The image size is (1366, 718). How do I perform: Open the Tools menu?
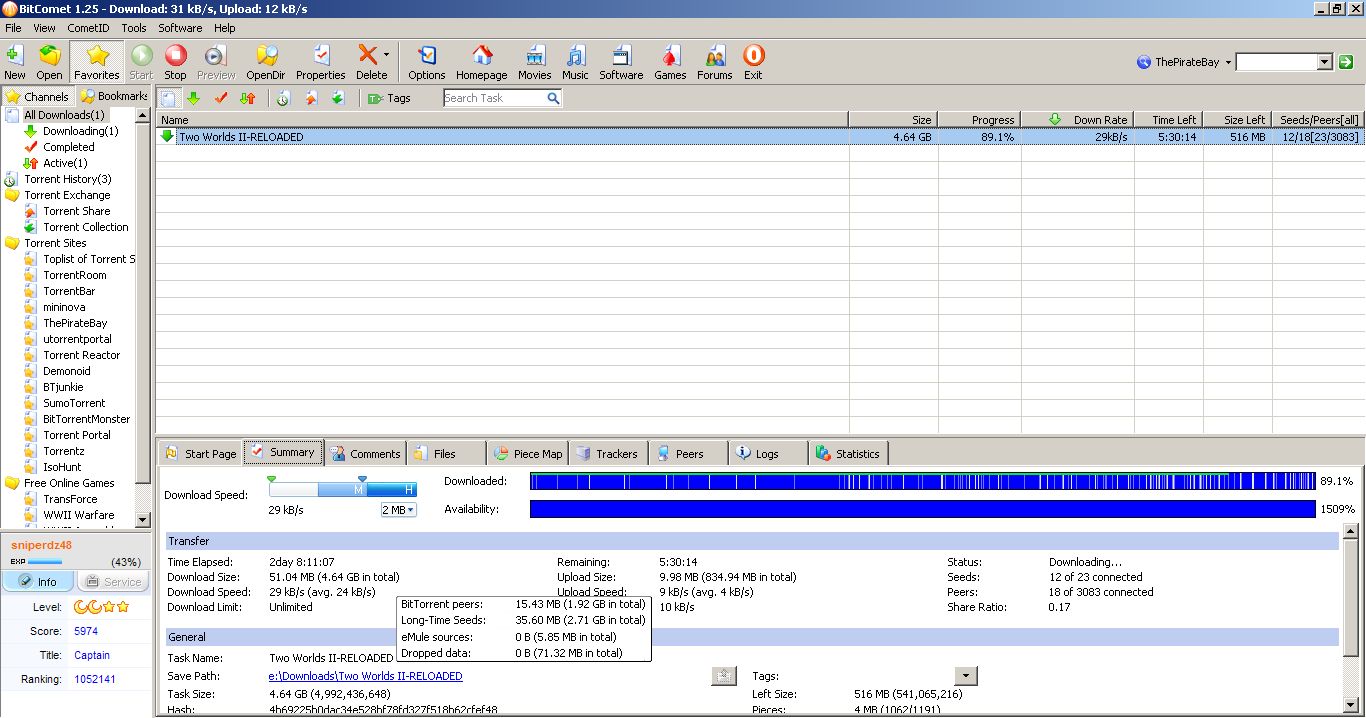134,28
